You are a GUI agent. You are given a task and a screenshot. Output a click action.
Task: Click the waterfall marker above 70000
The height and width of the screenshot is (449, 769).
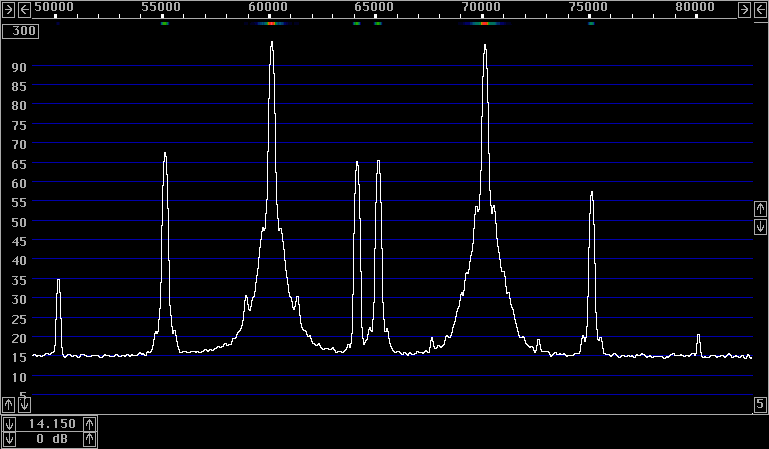485,24
